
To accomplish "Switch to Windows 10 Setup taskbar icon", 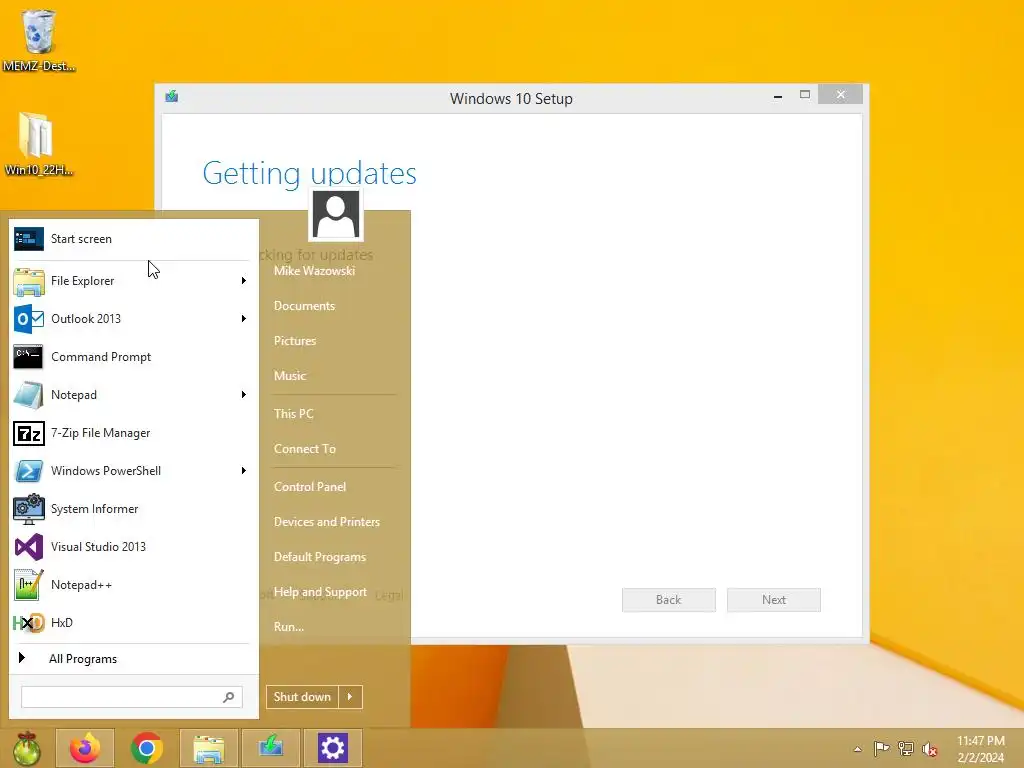I will [270, 748].
